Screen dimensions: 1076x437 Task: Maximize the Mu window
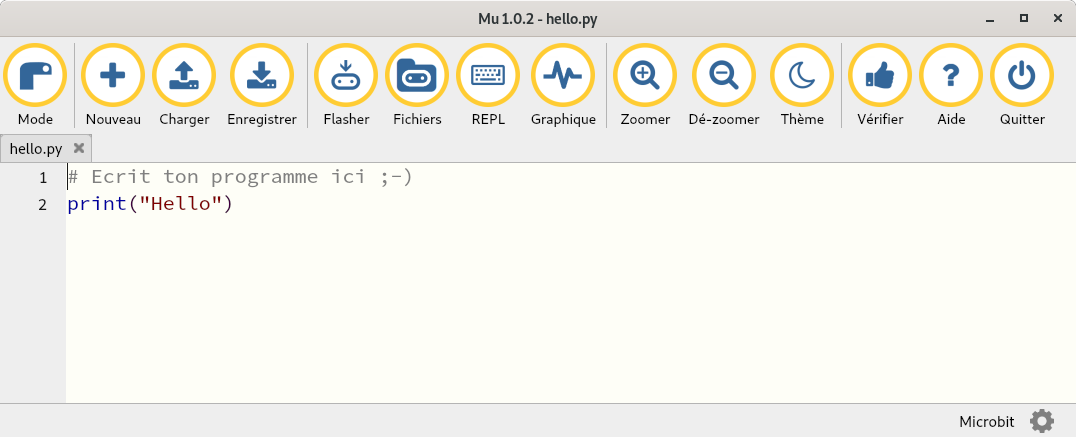click(1024, 19)
